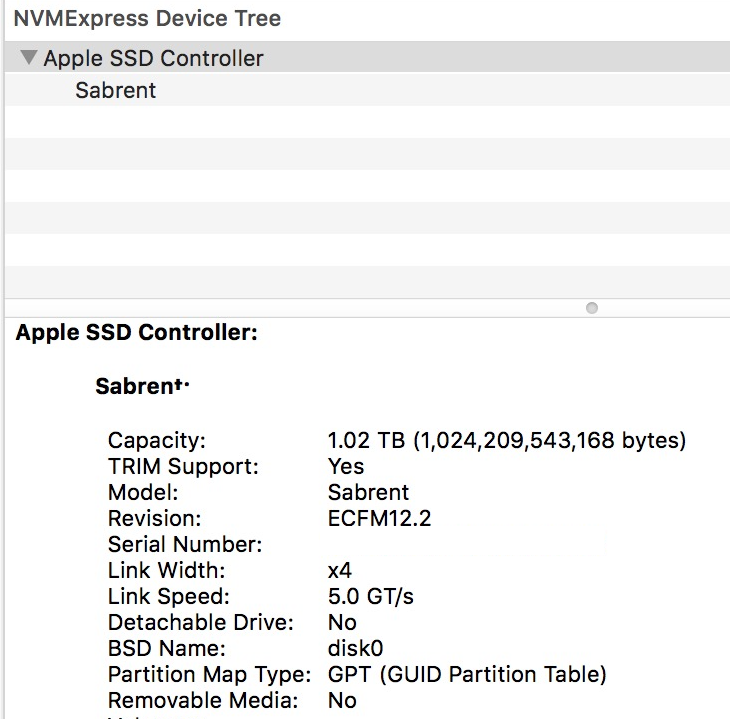This screenshot has width=730, height=719.
Task: Click the NVMExpress Device Tree column header
Action: [147, 18]
